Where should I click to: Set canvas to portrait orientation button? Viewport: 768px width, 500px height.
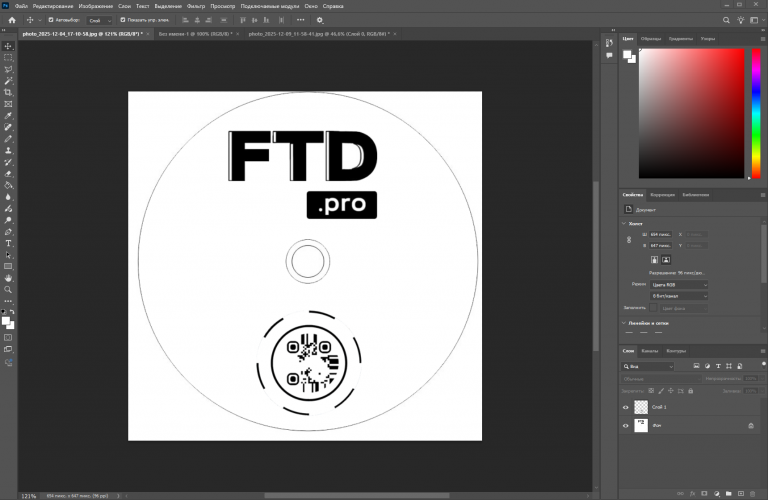(x=654, y=260)
